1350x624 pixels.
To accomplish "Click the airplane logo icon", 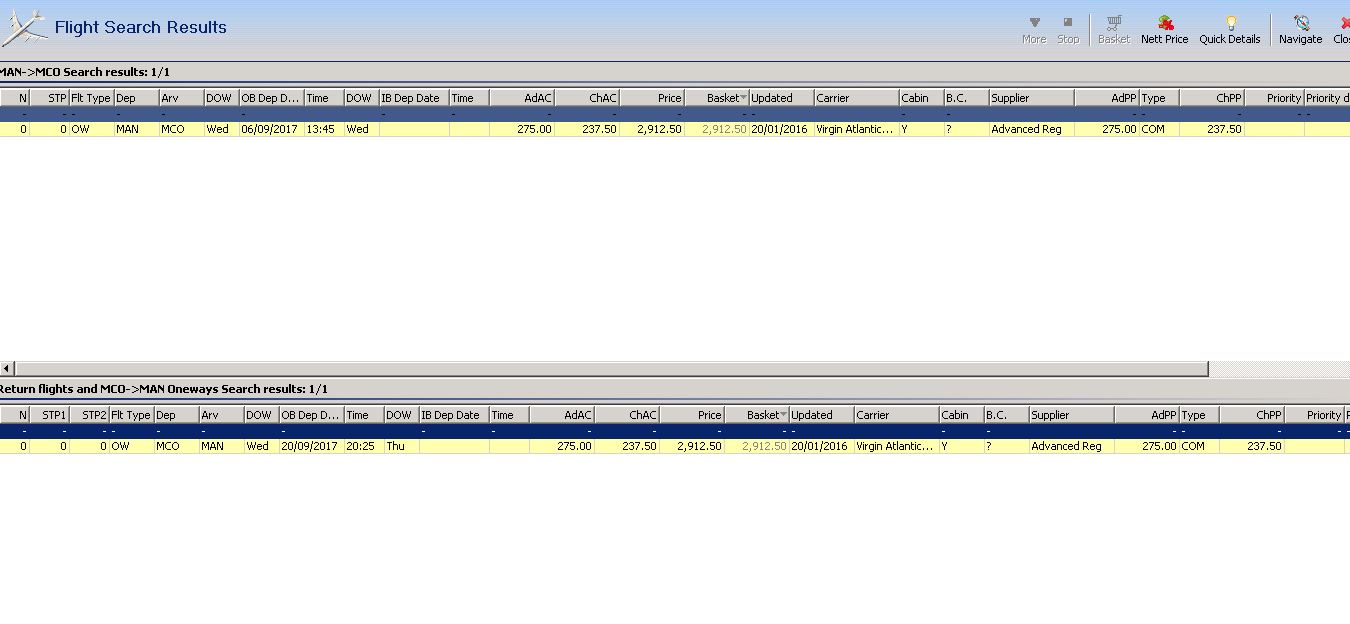I will point(24,27).
